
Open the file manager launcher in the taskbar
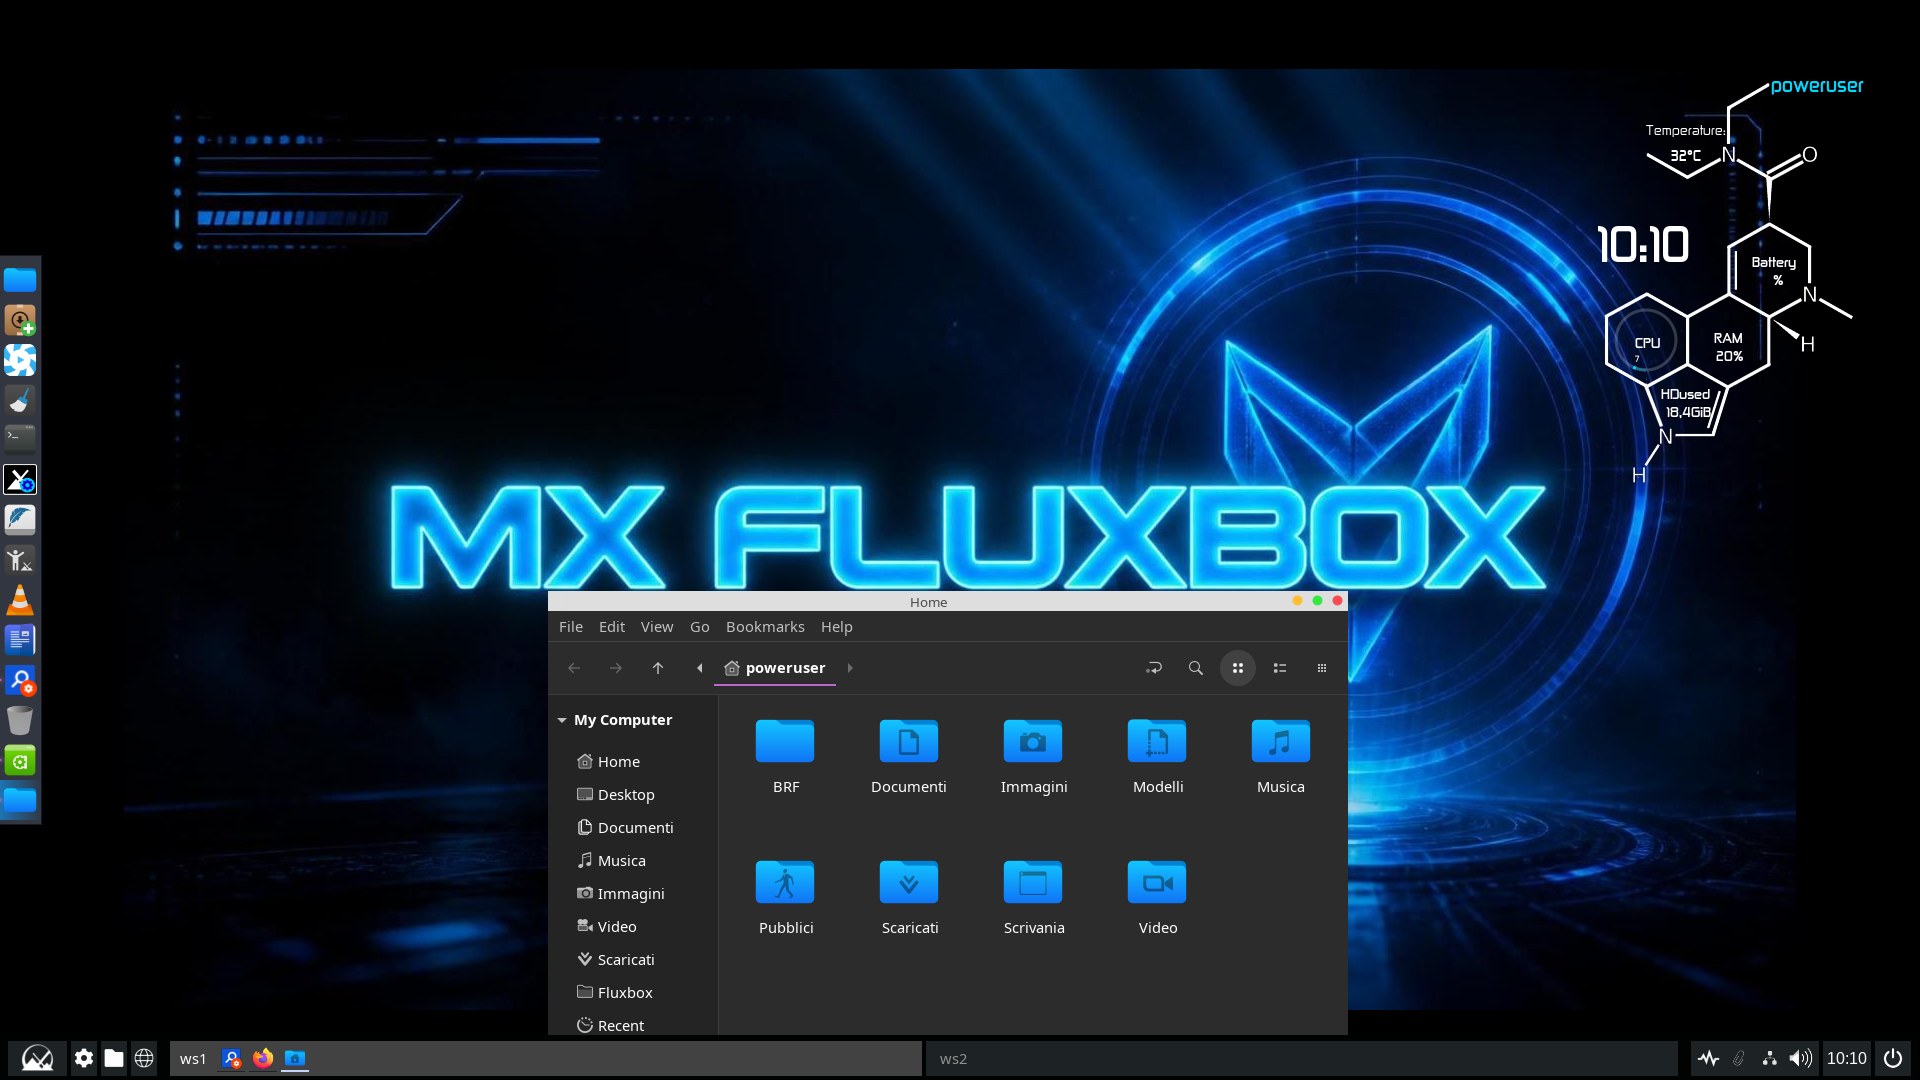click(114, 1058)
